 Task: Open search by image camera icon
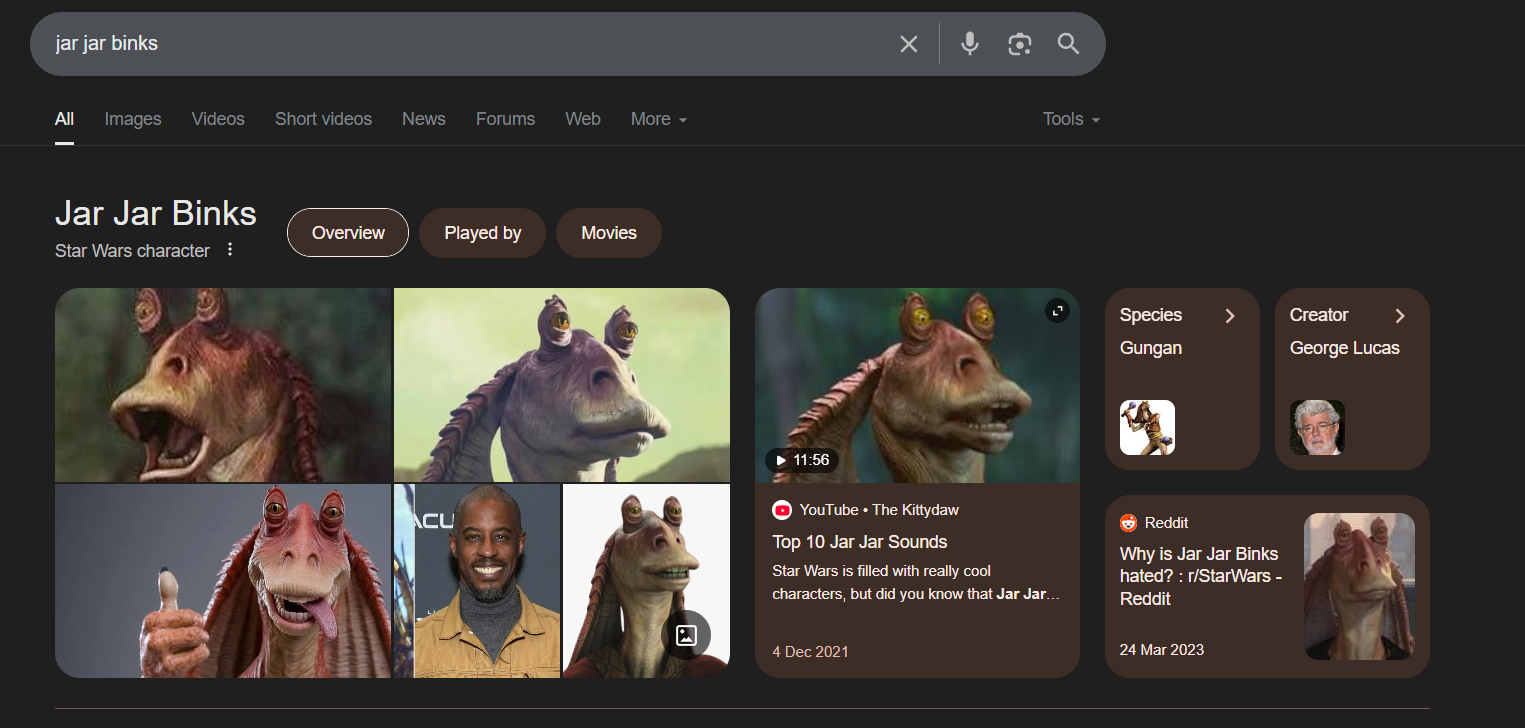(x=1019, y=44)
